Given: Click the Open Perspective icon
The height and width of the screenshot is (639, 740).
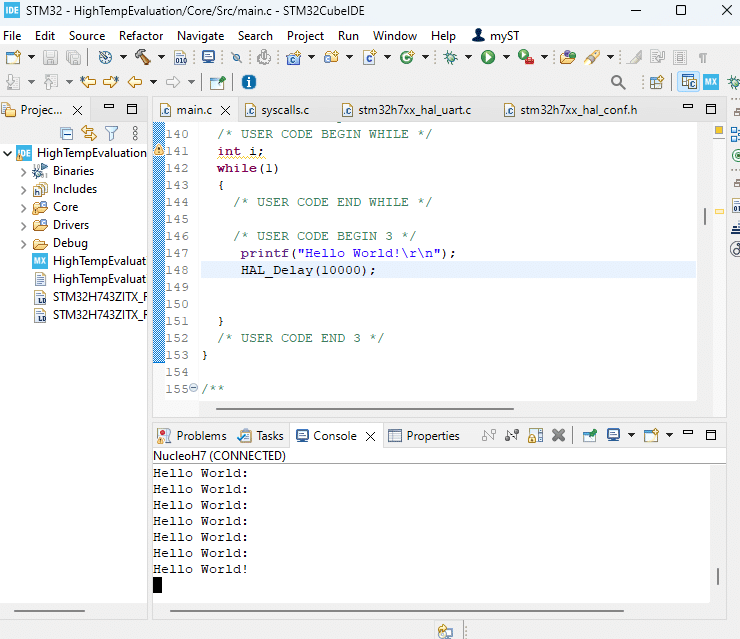Looking at the screenshot, I should pos(656,82).
